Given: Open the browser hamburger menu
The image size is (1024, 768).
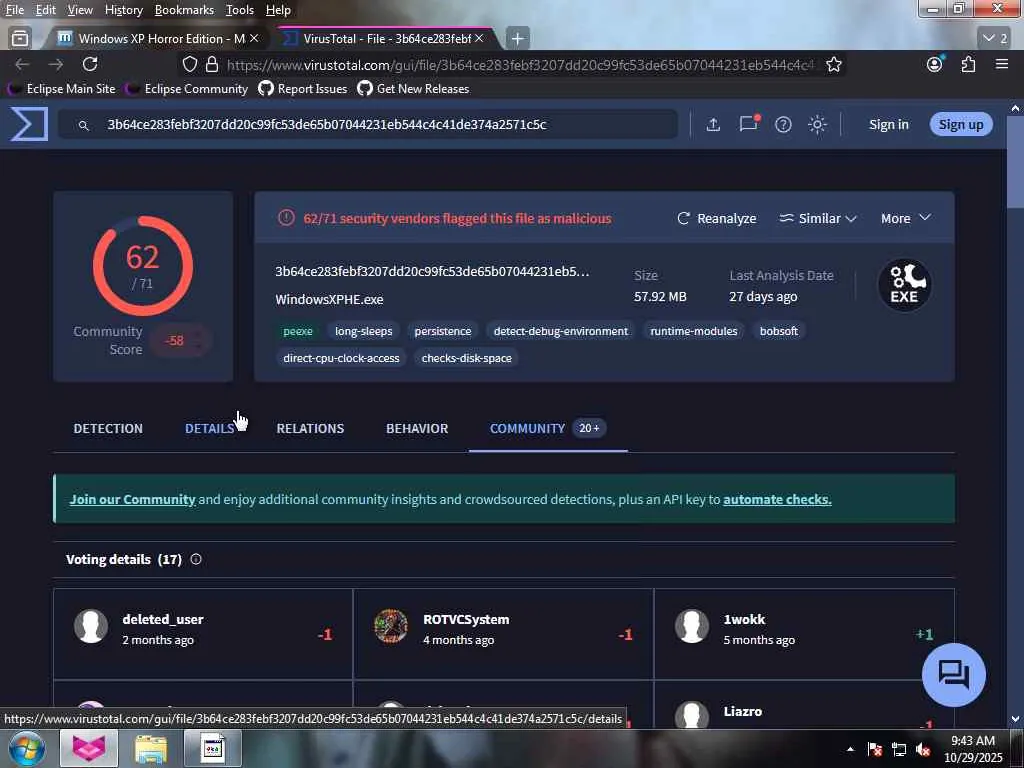Looking at the screenshot, I should coord(1002,64).
